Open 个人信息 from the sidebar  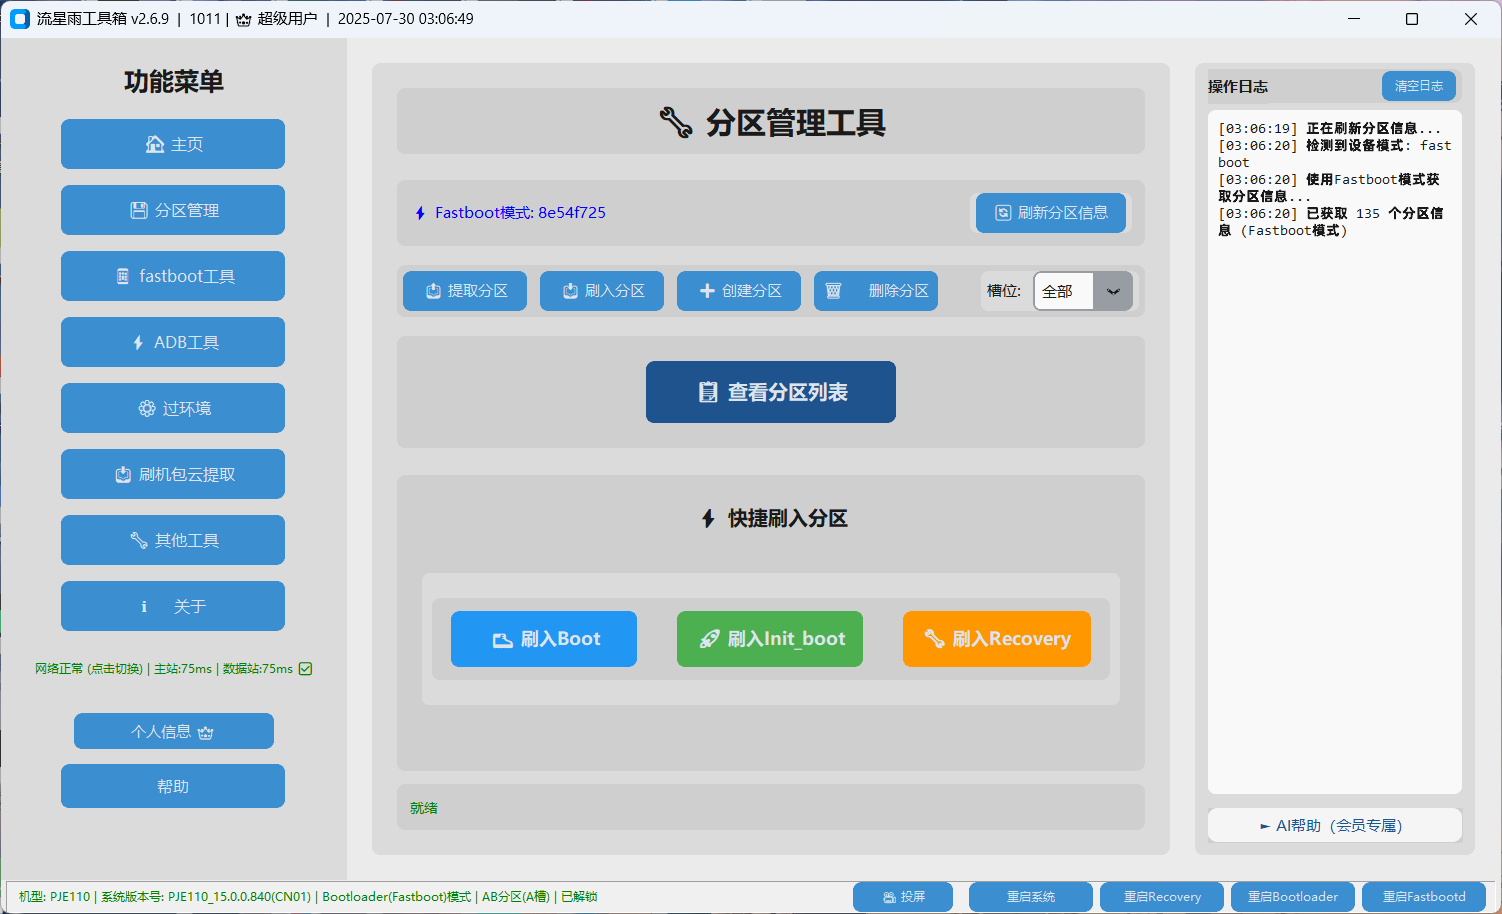click(173, 731)
